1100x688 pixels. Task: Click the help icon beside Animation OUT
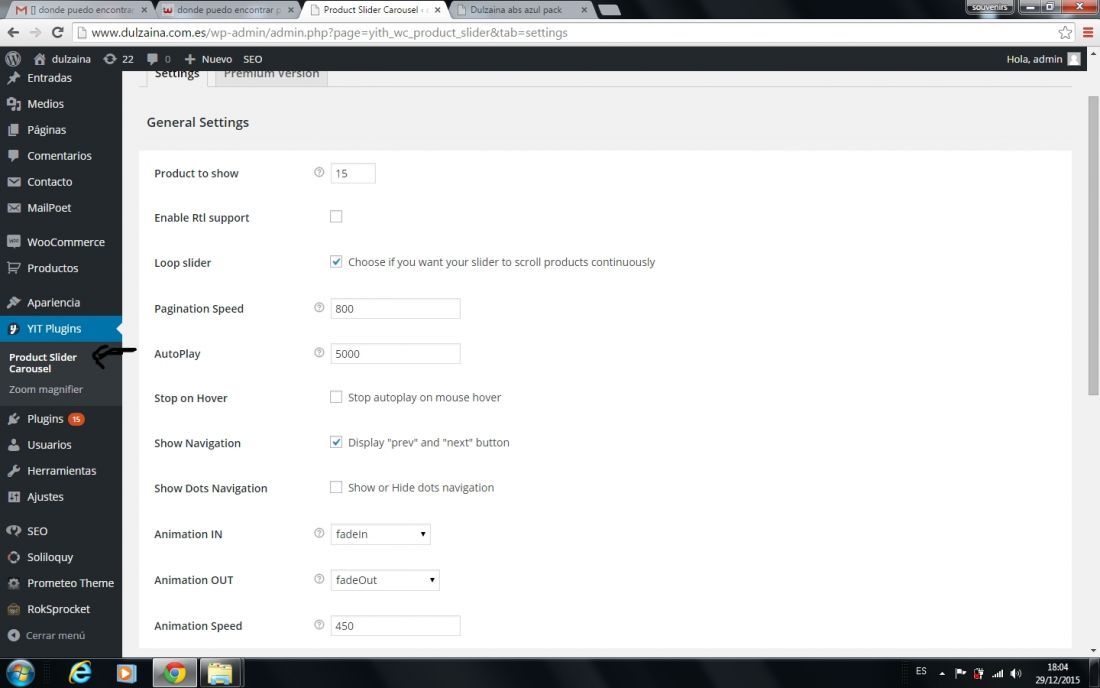point(319,579)
